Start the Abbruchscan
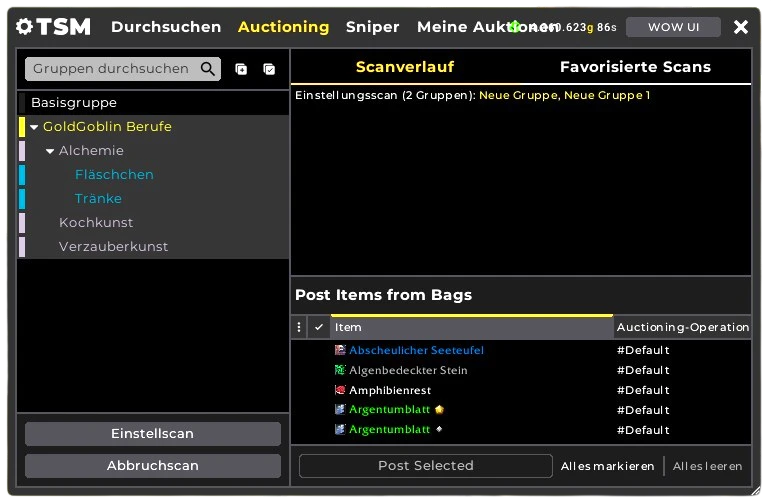Viewport: 771px width, 504px height. tap(153, 466)
